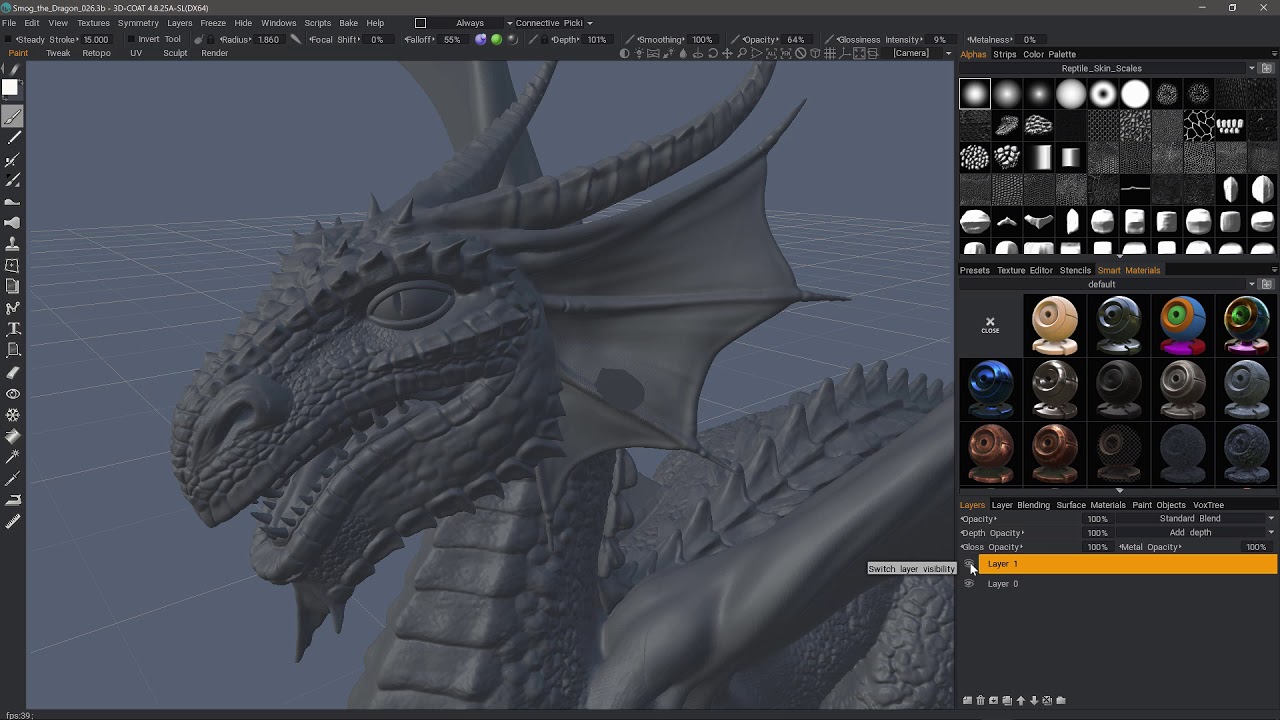
Task: Toggle visibility of Layer 1
Action: point(968,564)
